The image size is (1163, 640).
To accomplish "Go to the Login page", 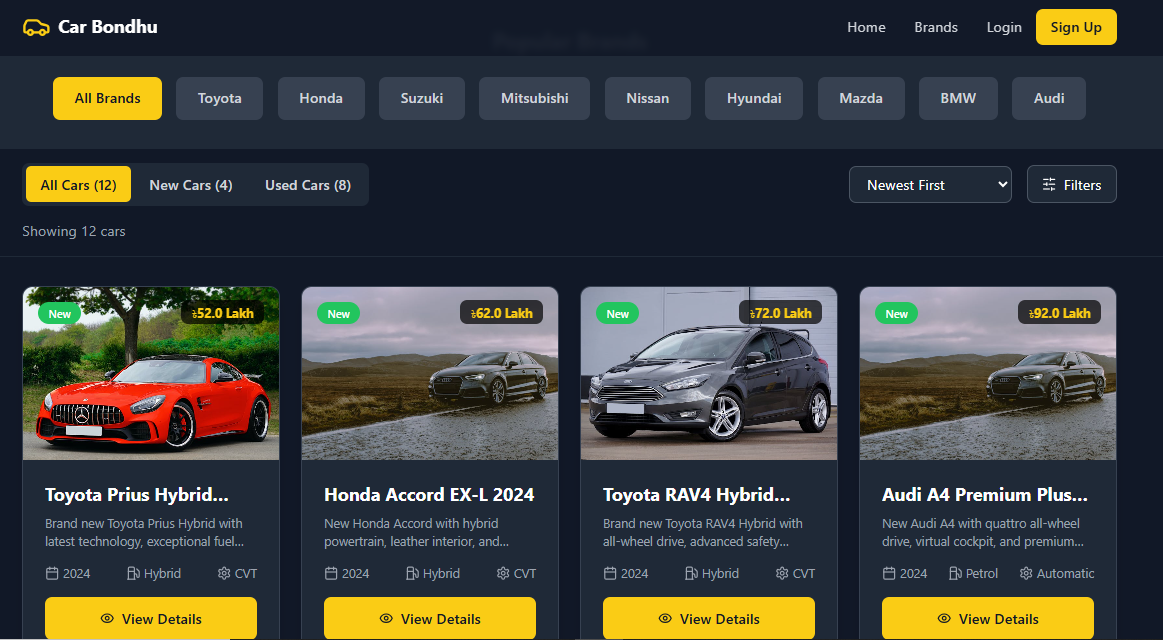I will click(1003, 27).
